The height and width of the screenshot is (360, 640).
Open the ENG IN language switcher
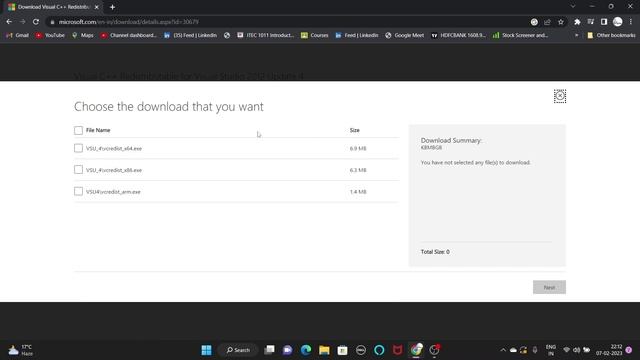[x=551, y=350]
